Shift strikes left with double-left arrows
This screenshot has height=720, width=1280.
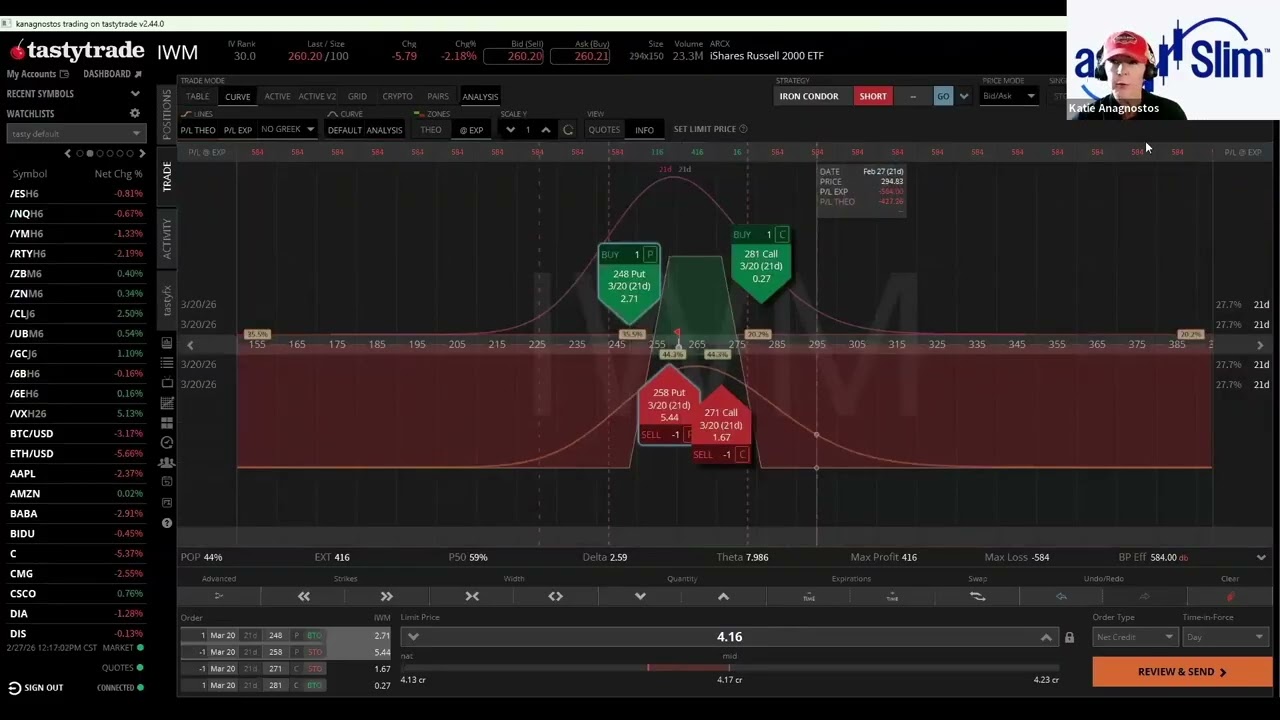point(303,596)
